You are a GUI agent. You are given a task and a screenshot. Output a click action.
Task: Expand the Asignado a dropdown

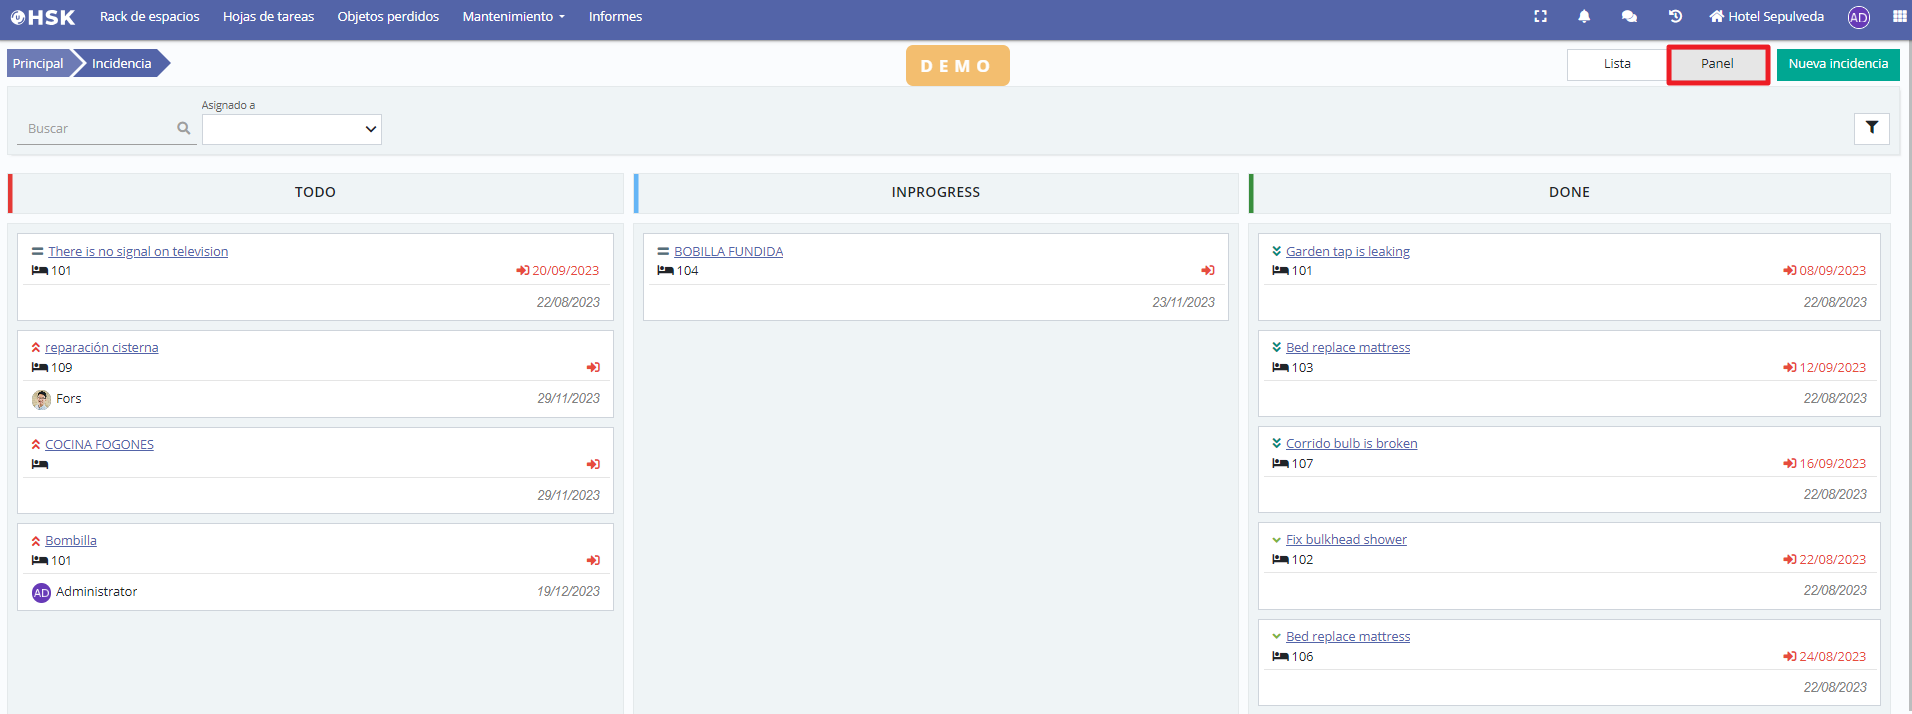292,129
